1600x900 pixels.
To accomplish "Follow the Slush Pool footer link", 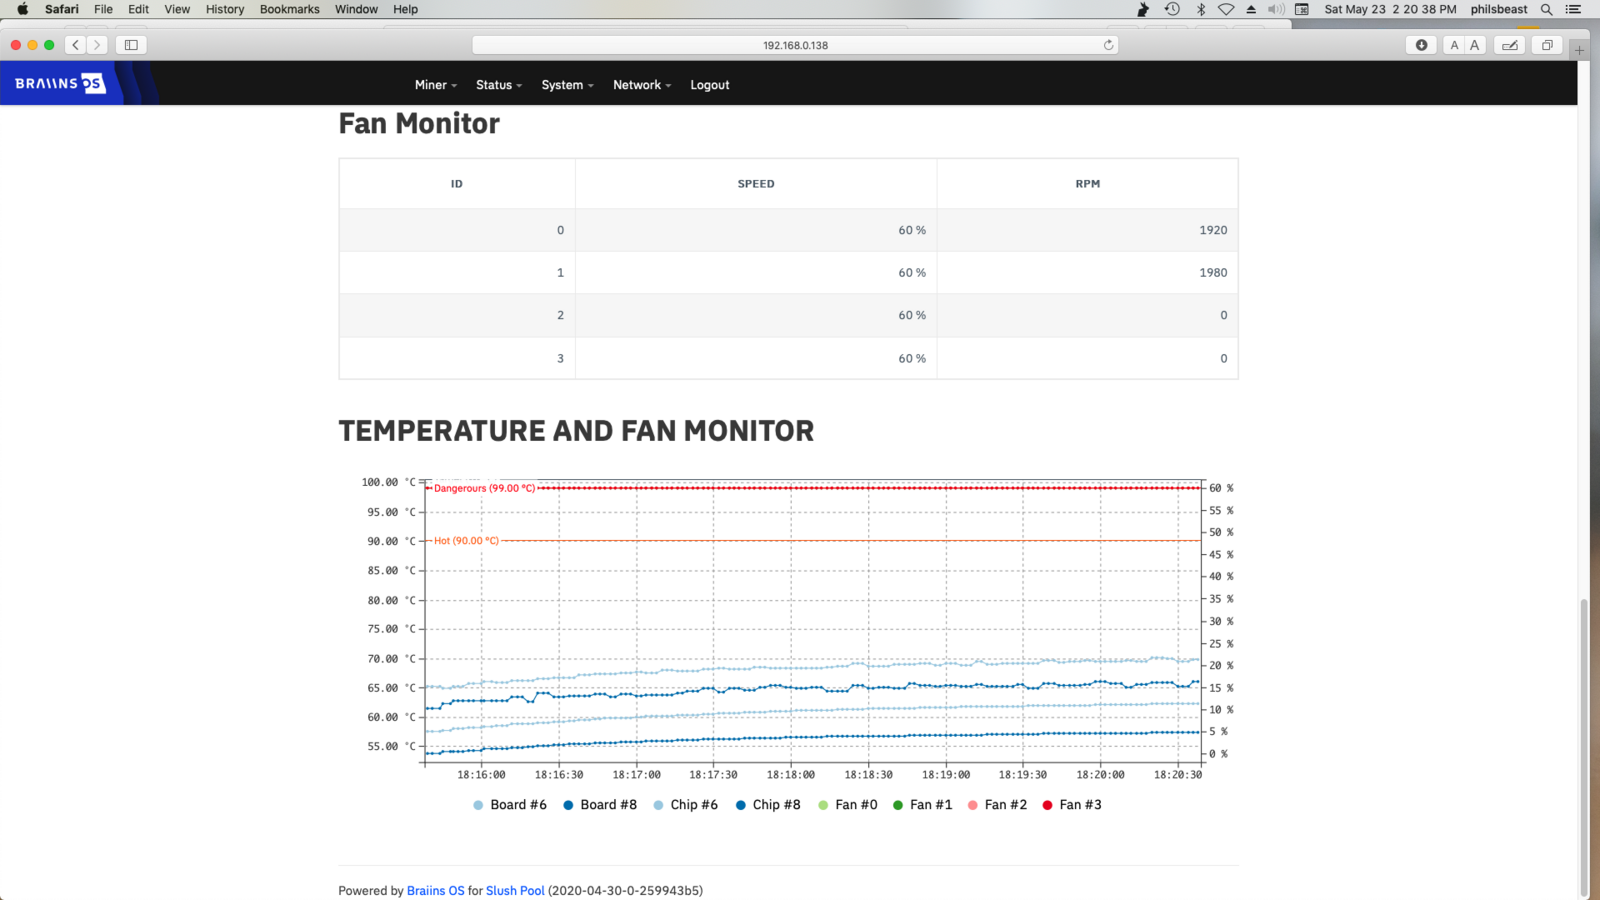I will [x=515, y=891].
